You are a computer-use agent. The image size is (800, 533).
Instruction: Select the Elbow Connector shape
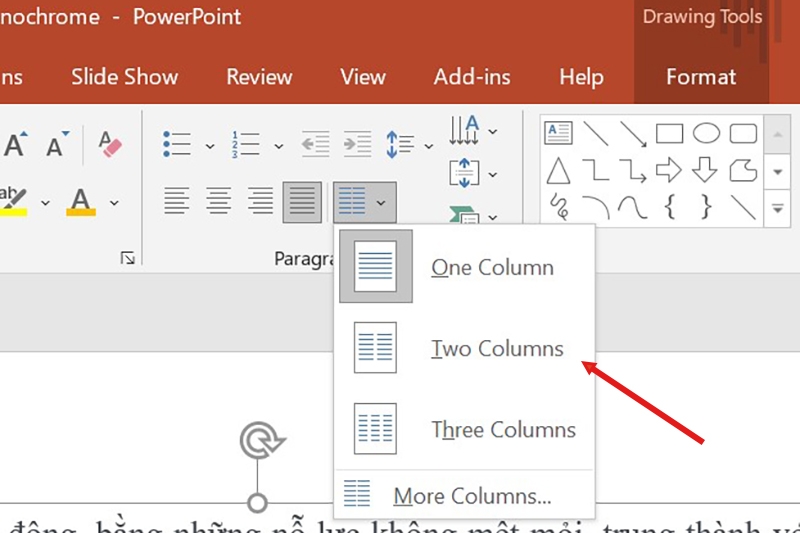[x=595, y=170]
